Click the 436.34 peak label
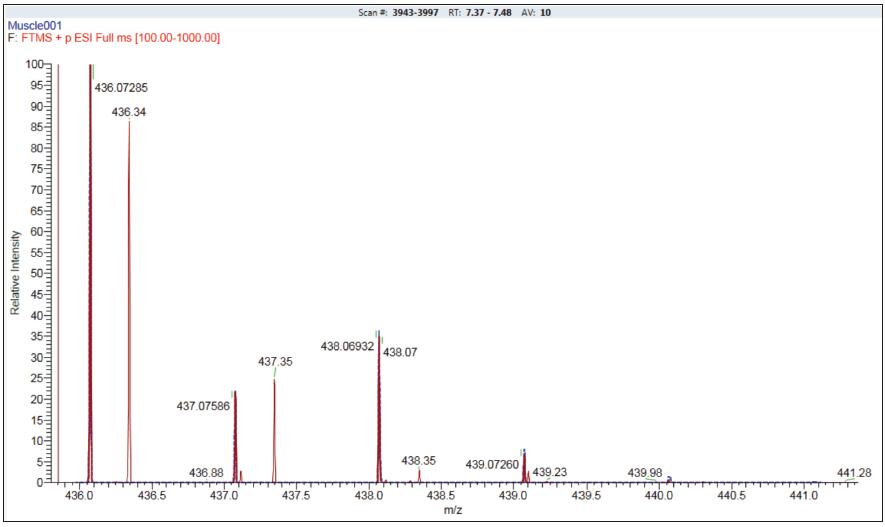The height and width of the screenshot is (527, 885). tap(129, 112)
